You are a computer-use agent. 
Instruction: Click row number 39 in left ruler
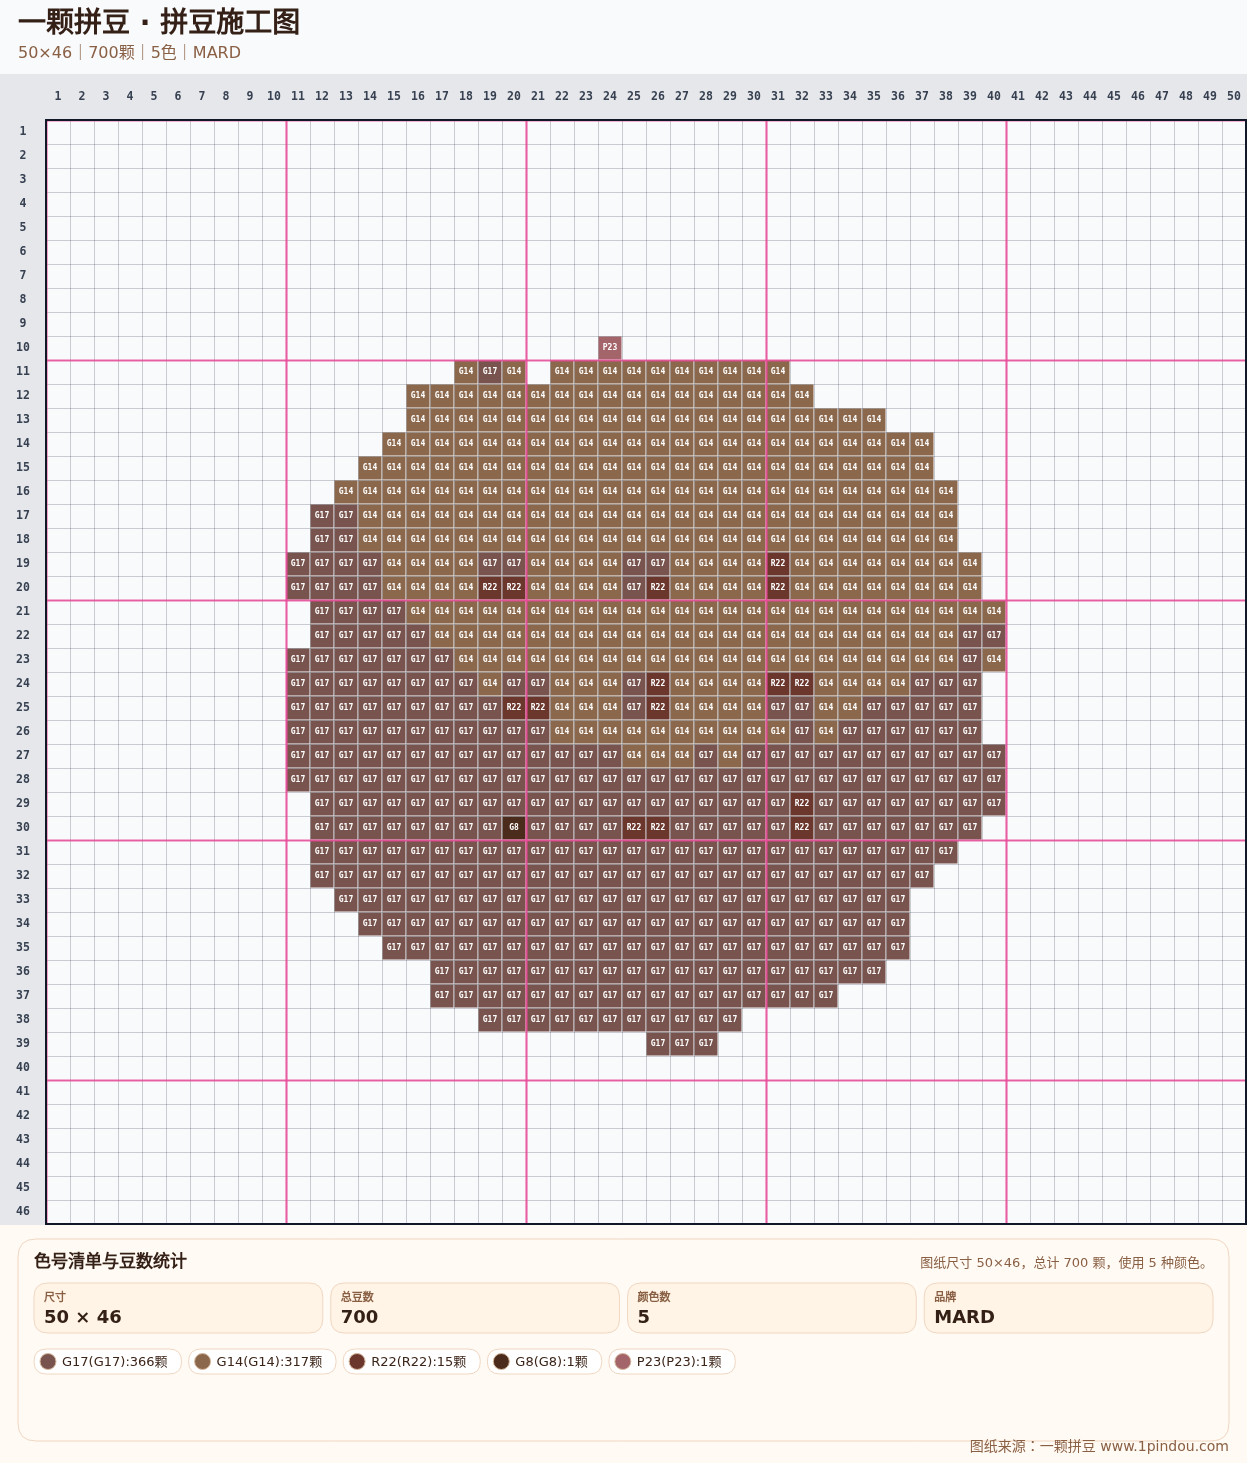click(23, 1043)
